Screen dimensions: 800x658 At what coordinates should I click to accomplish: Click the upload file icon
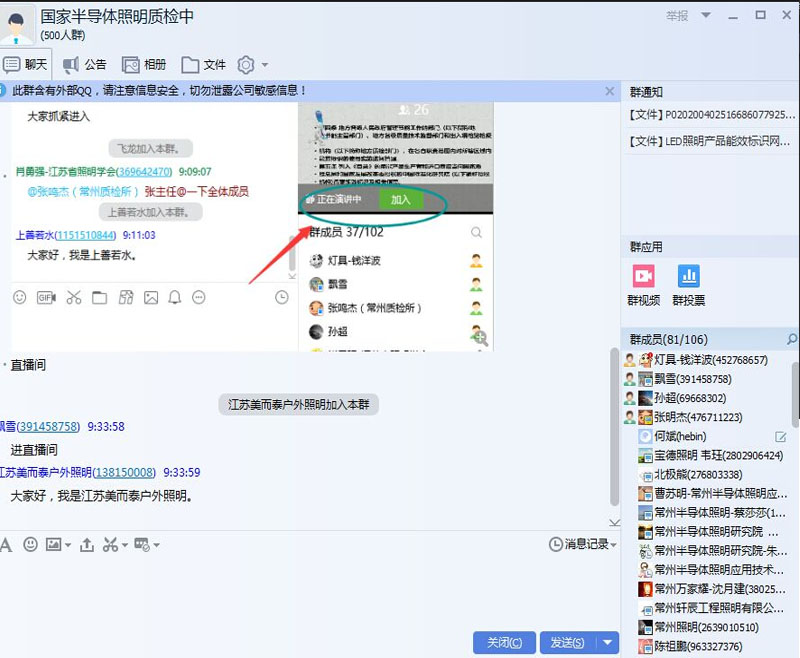[x=87, y=545]
